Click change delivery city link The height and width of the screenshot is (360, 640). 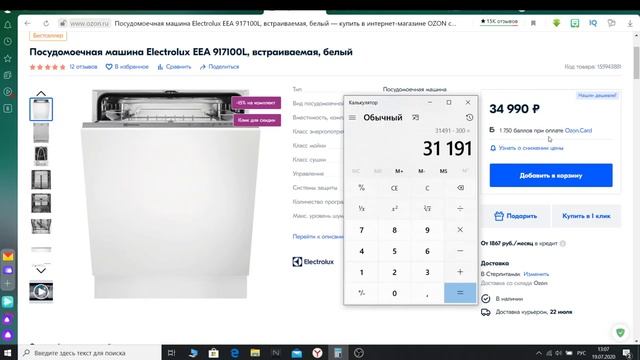coord(536,274)
